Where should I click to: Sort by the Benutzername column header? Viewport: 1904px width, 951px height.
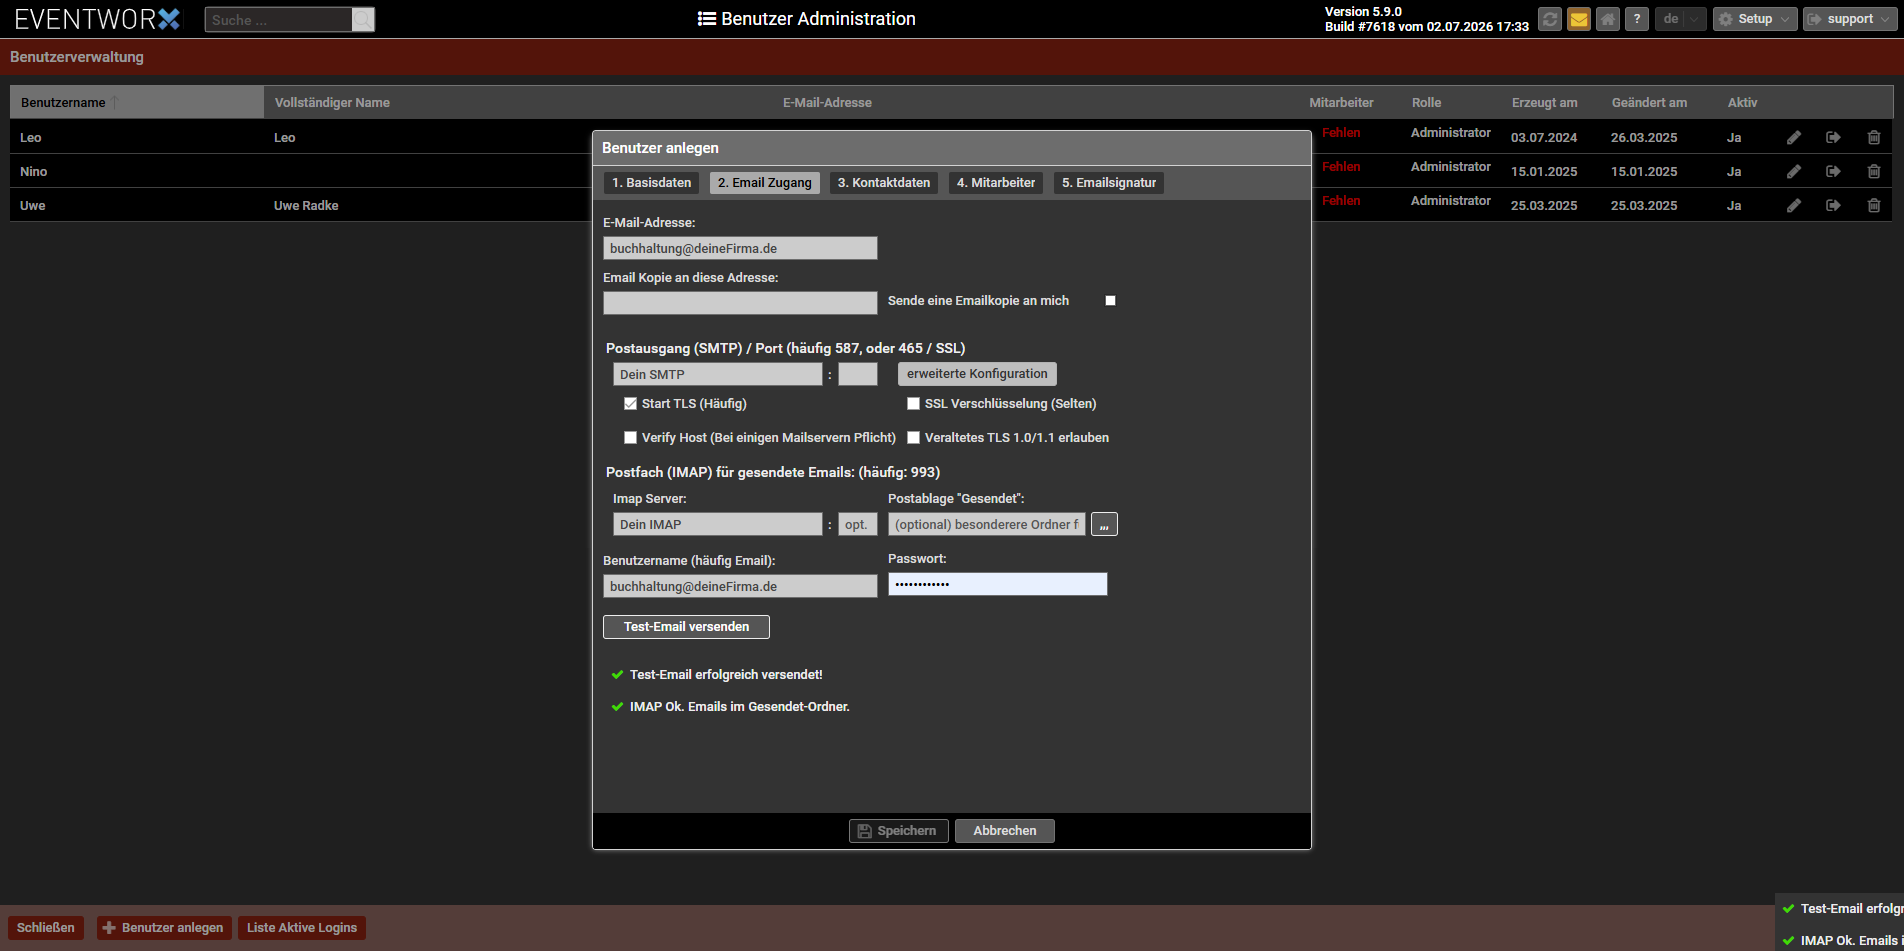137,102
